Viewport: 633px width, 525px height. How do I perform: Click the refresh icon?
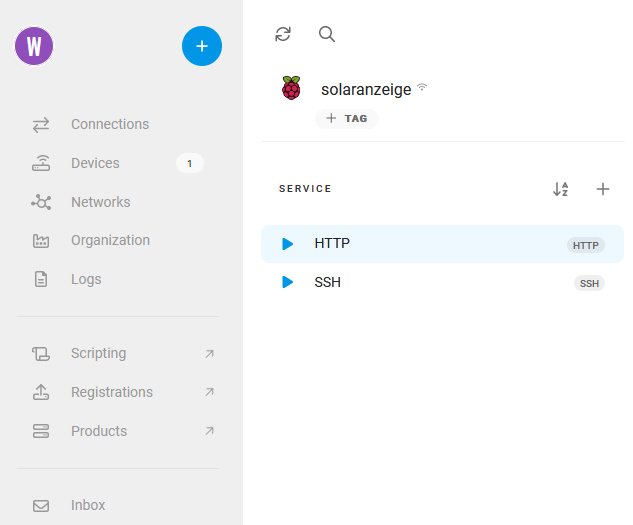point(283,34)
